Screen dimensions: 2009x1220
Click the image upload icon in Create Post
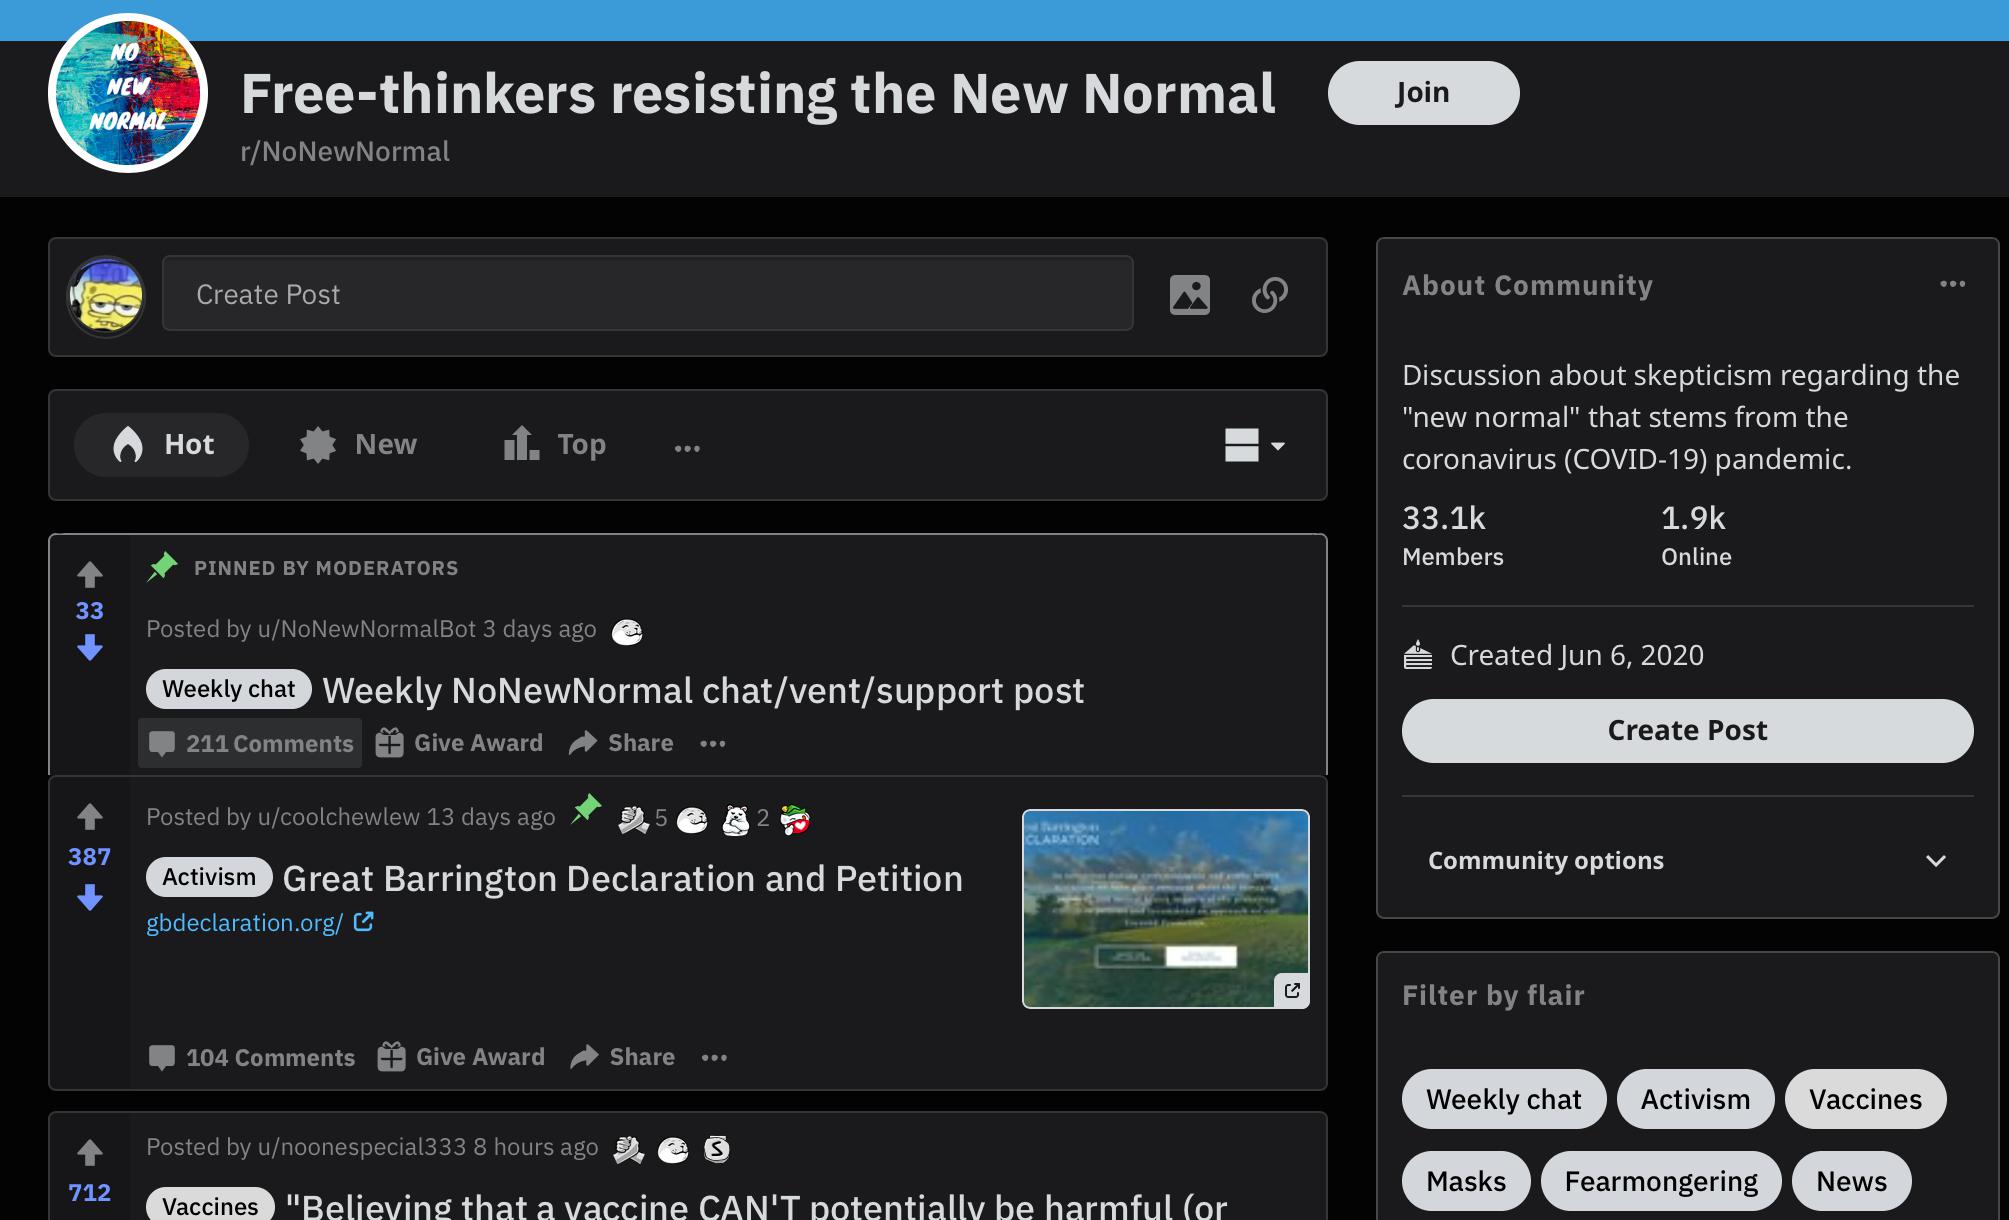(x=1190, y=295)
